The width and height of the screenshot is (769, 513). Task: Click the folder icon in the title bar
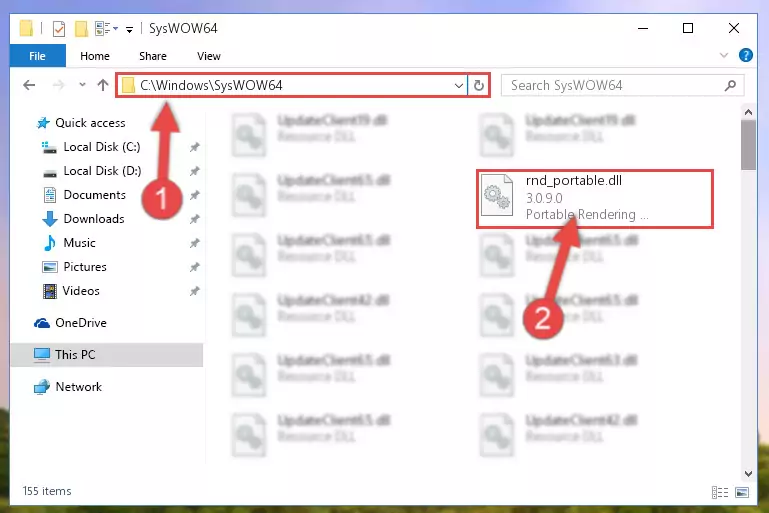click(x=26, y=28)
